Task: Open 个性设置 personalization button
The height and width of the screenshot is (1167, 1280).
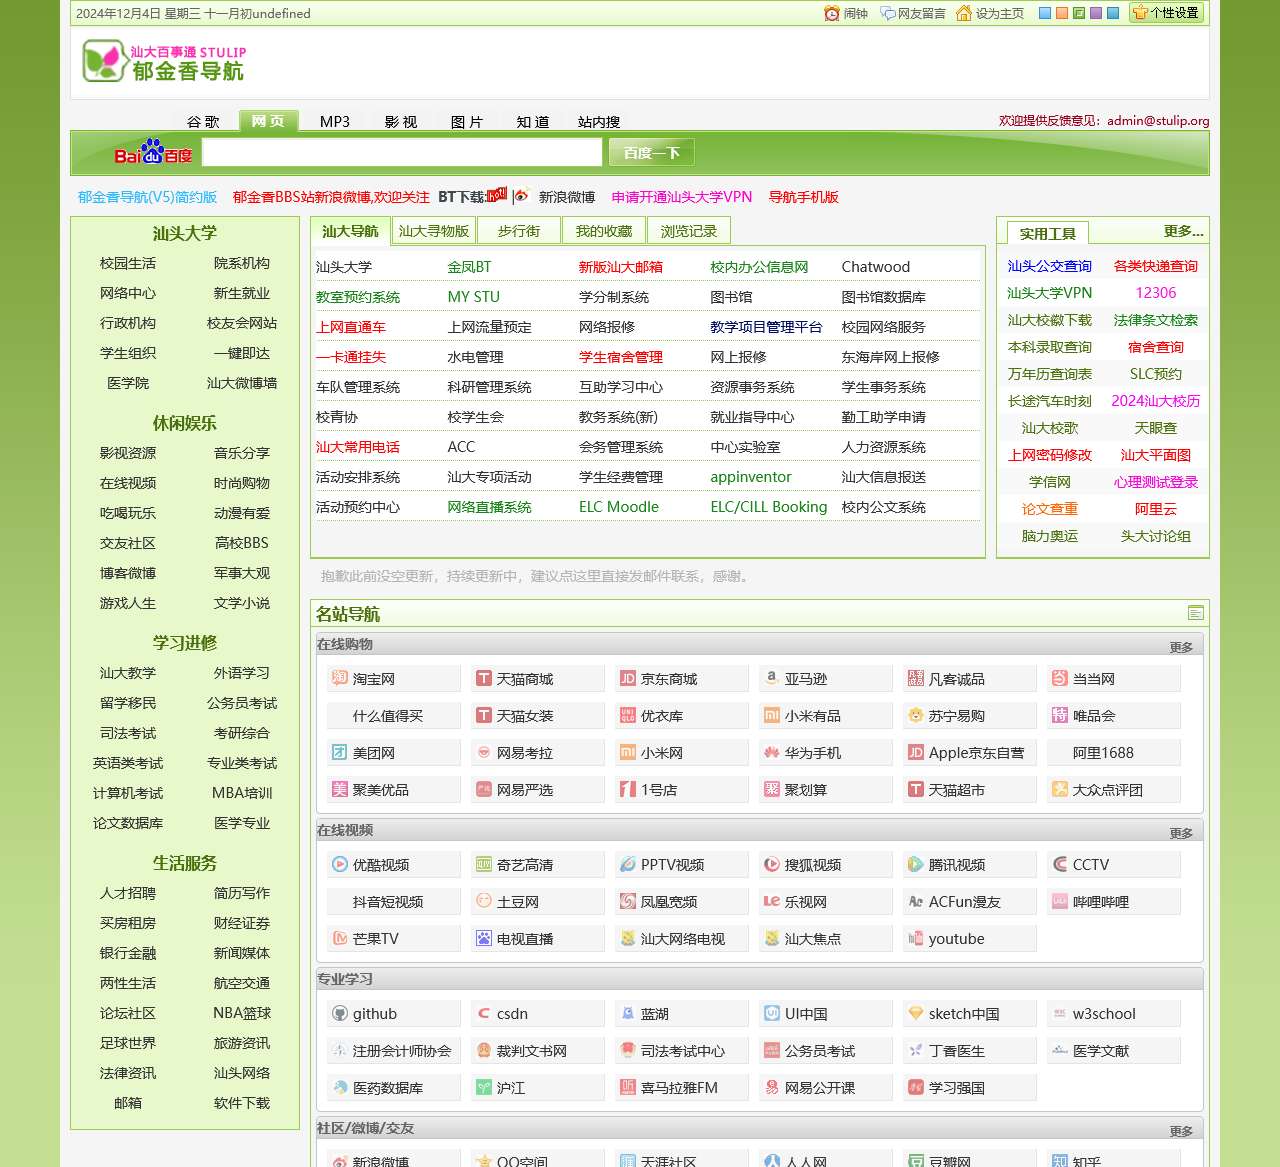Action: tap(1166, 13)
